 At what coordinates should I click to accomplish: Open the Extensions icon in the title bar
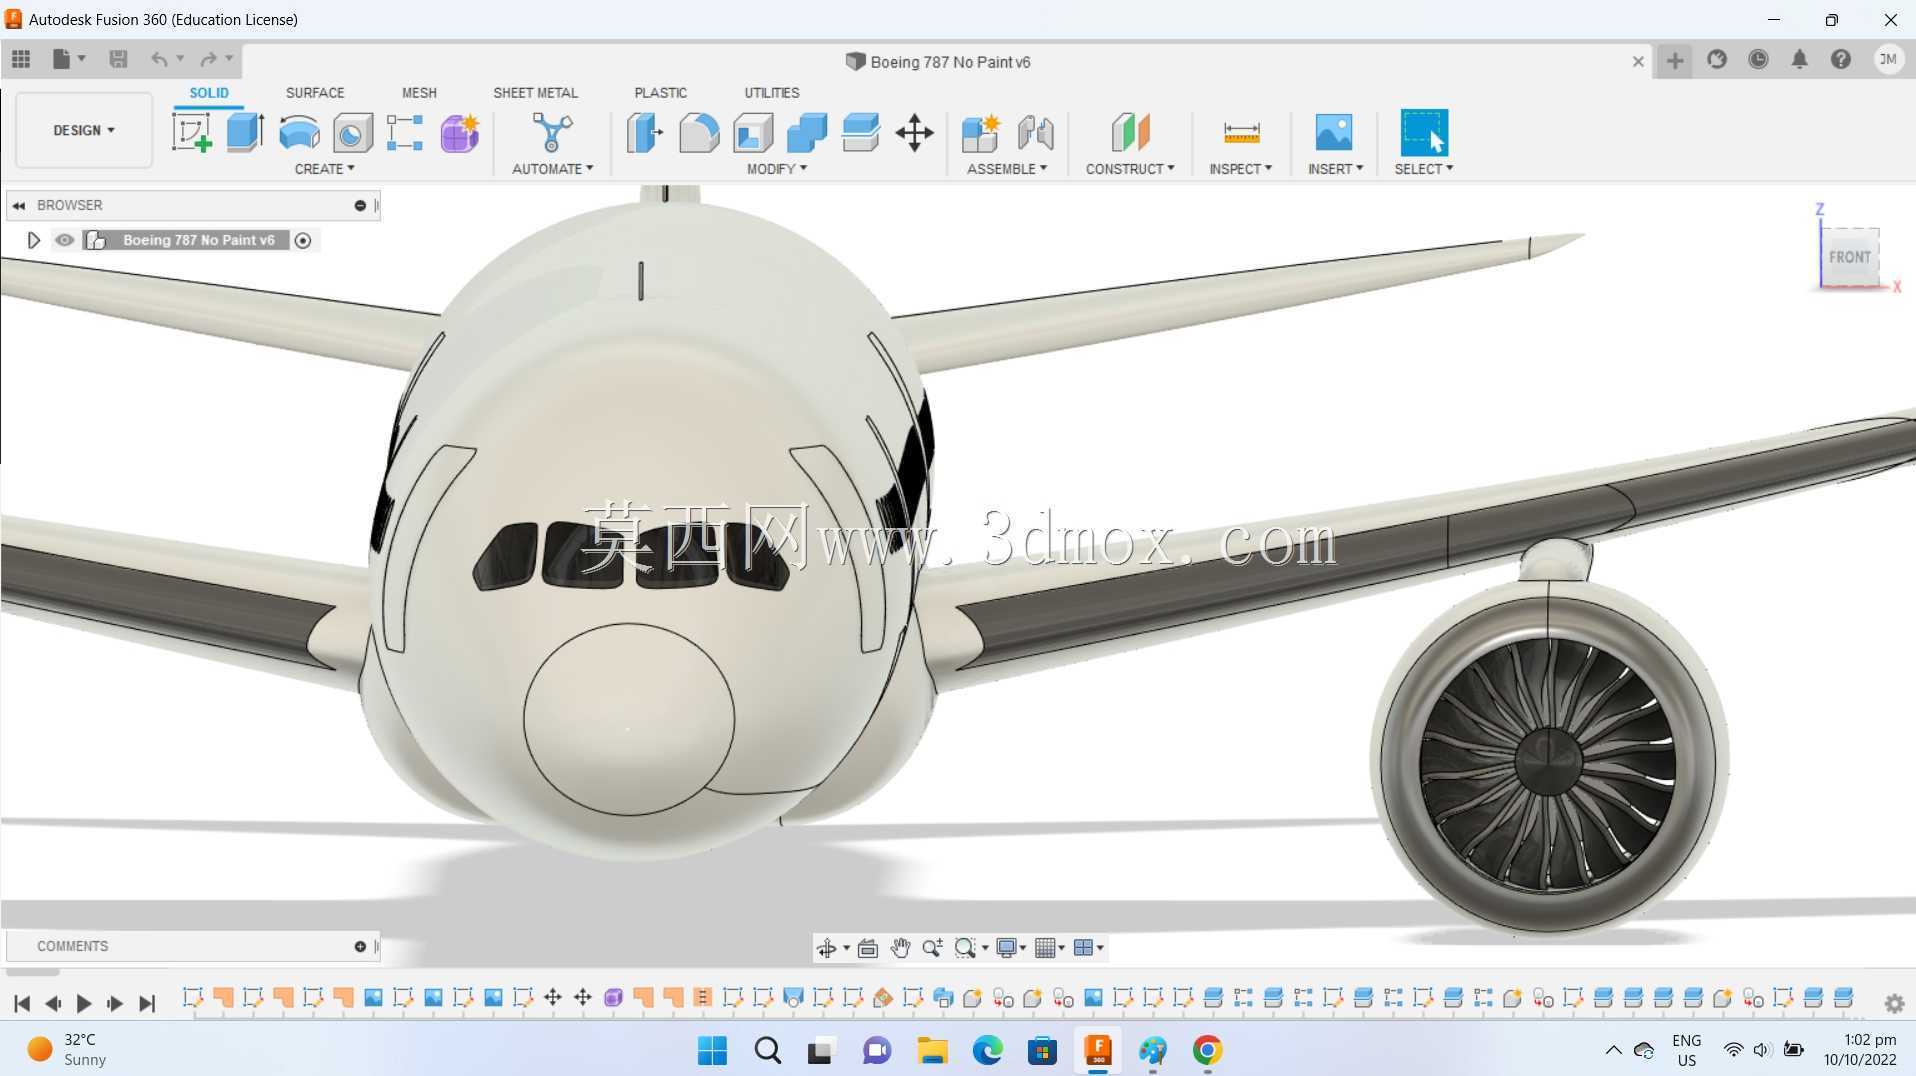point(1717,60)
